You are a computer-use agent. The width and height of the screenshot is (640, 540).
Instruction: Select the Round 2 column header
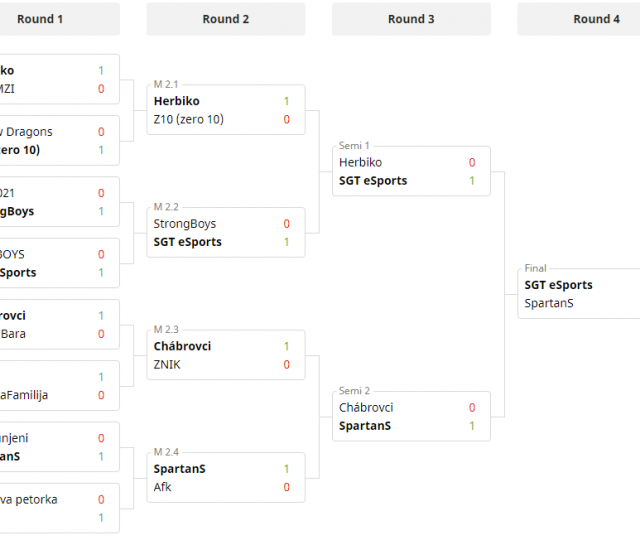(x=226, y=19)
